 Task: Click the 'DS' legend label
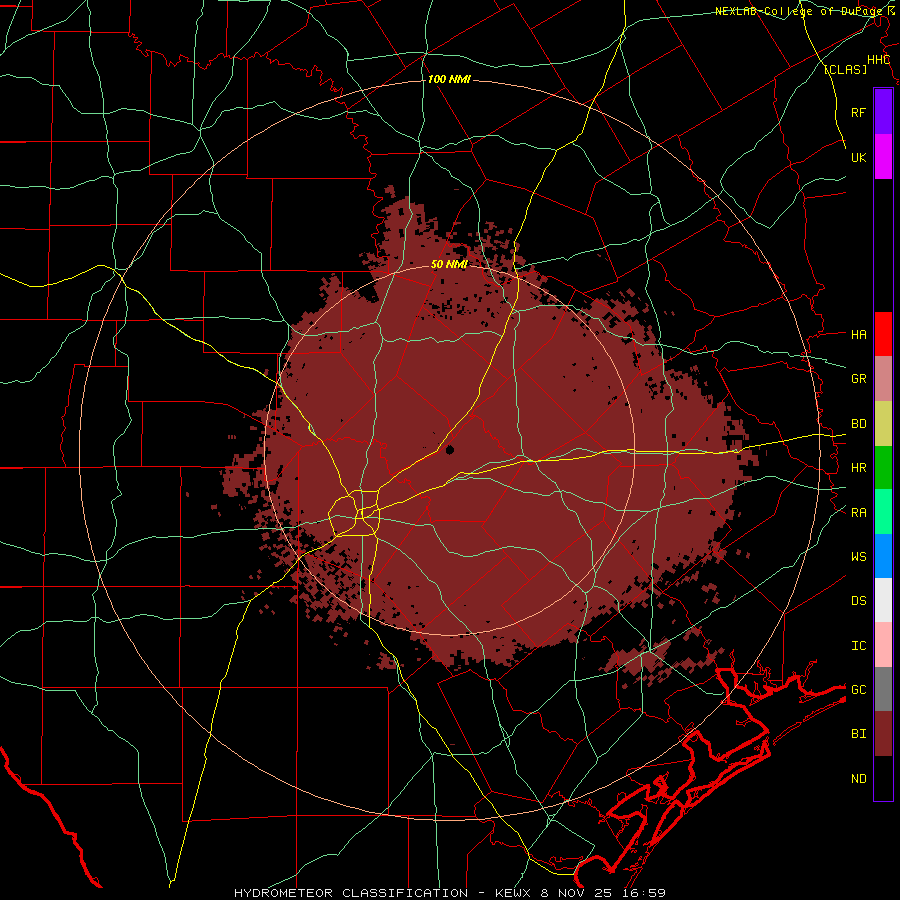point(858,601)
